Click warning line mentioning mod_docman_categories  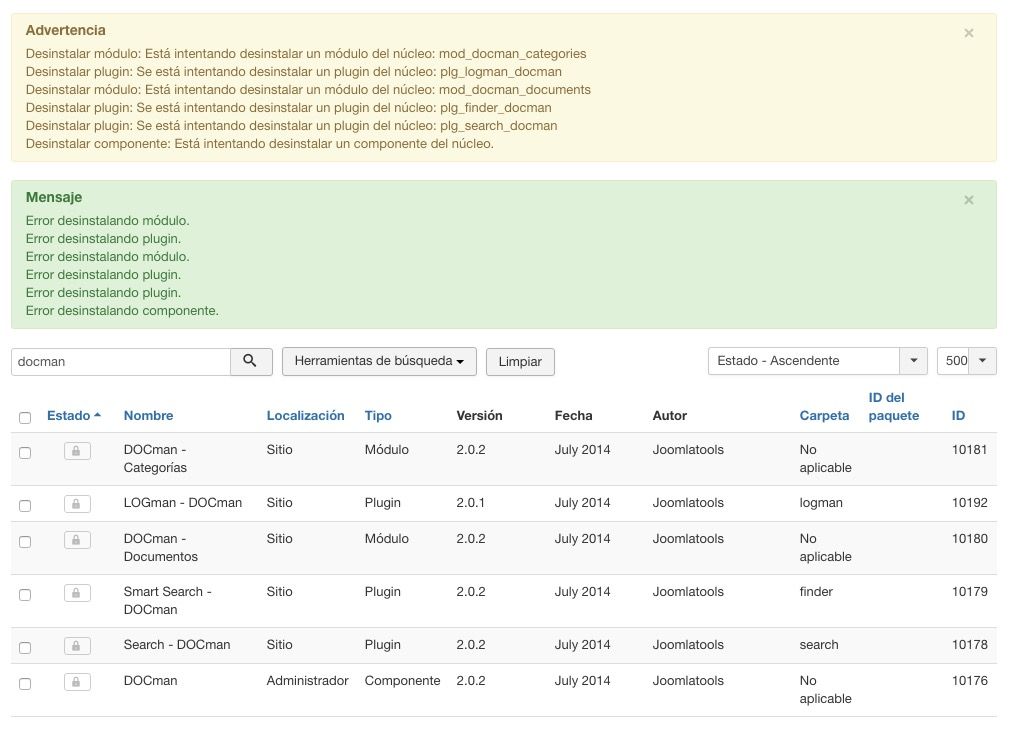(x=306, y=54)
